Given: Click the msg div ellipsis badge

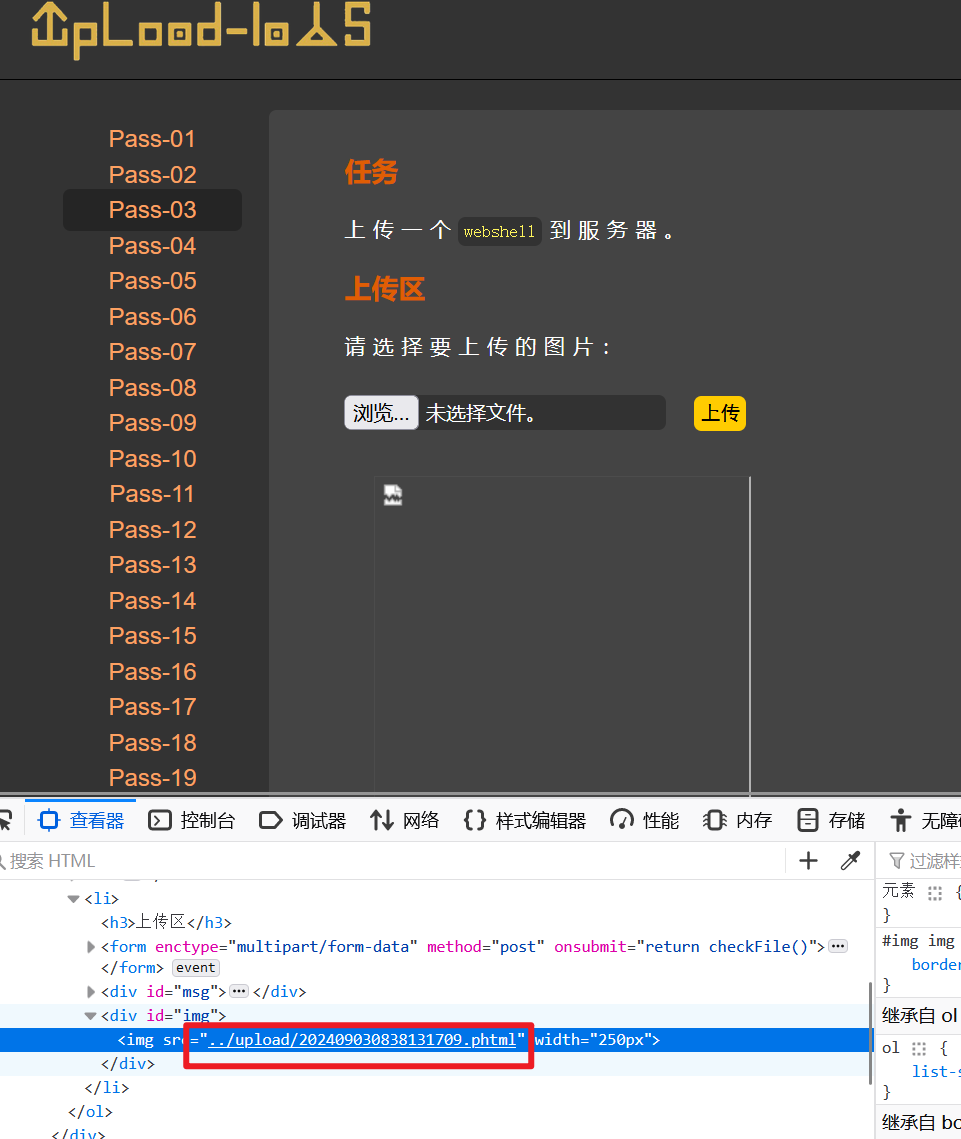Looking at the screenshot, I should pyautogui.click(x=239, y=991).
